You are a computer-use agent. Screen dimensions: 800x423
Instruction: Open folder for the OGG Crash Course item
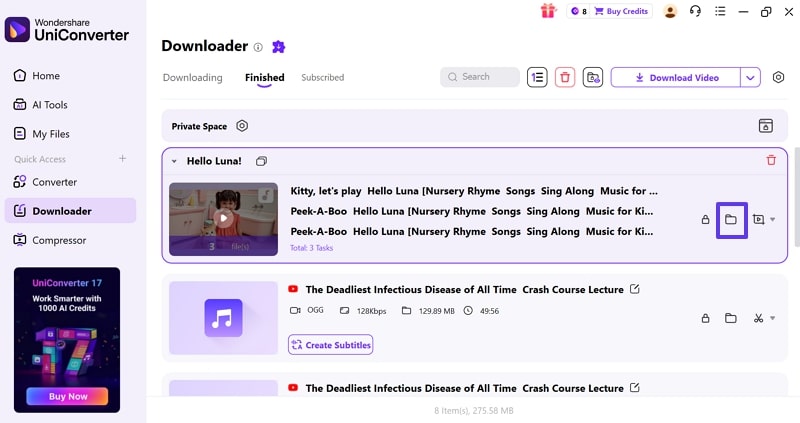click(731, 318)
